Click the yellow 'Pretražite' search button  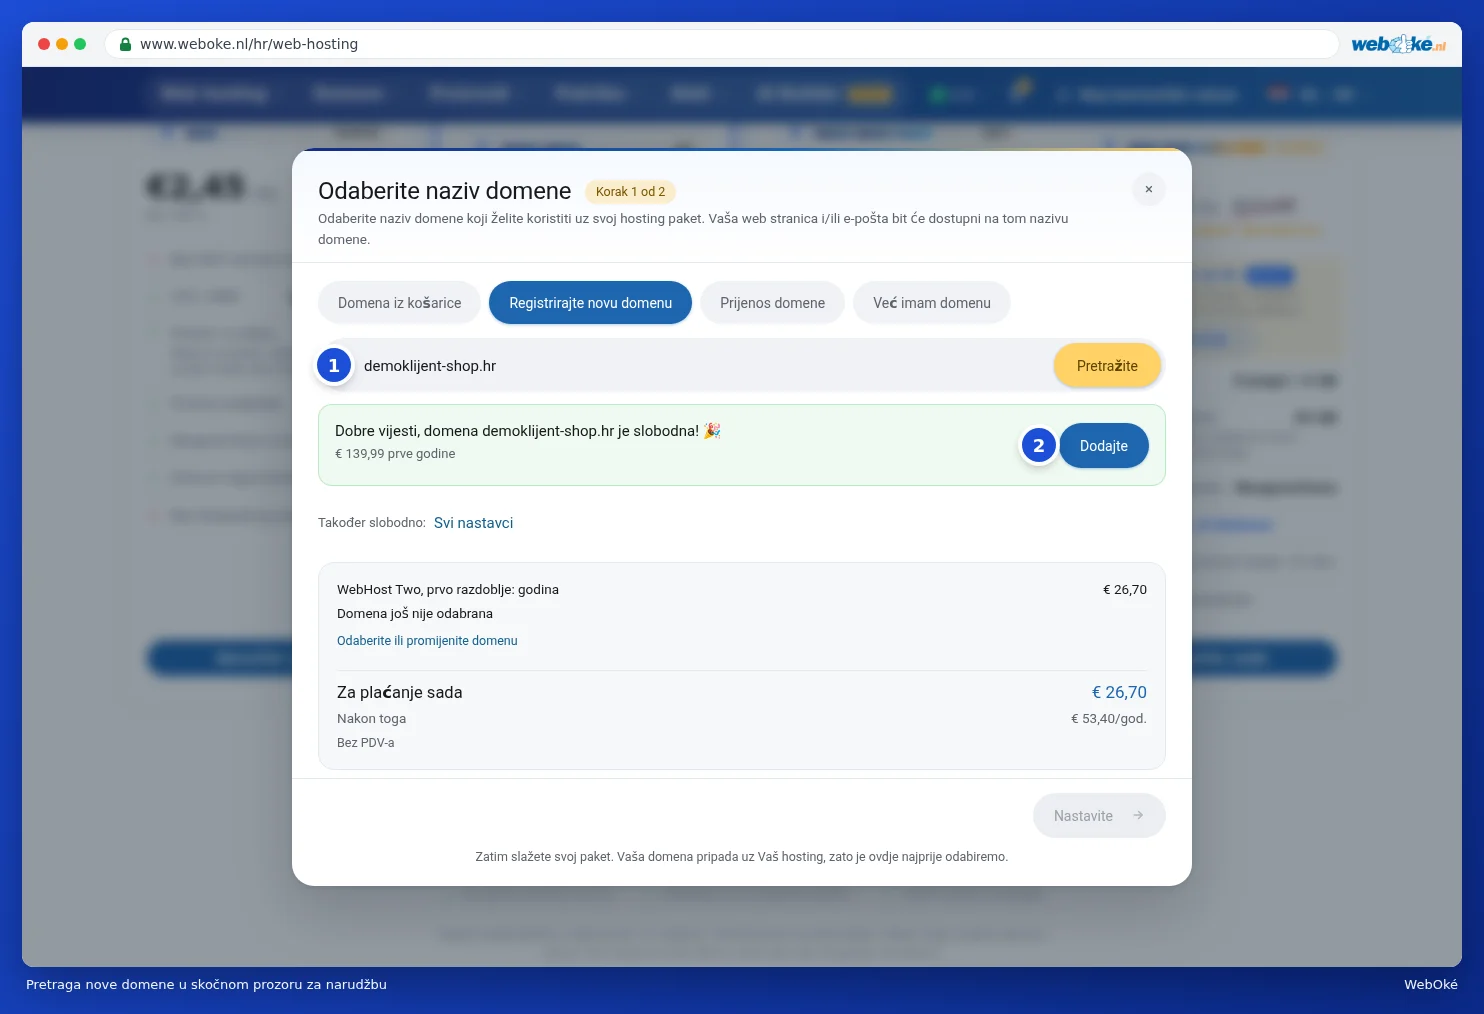(1107, 366)
